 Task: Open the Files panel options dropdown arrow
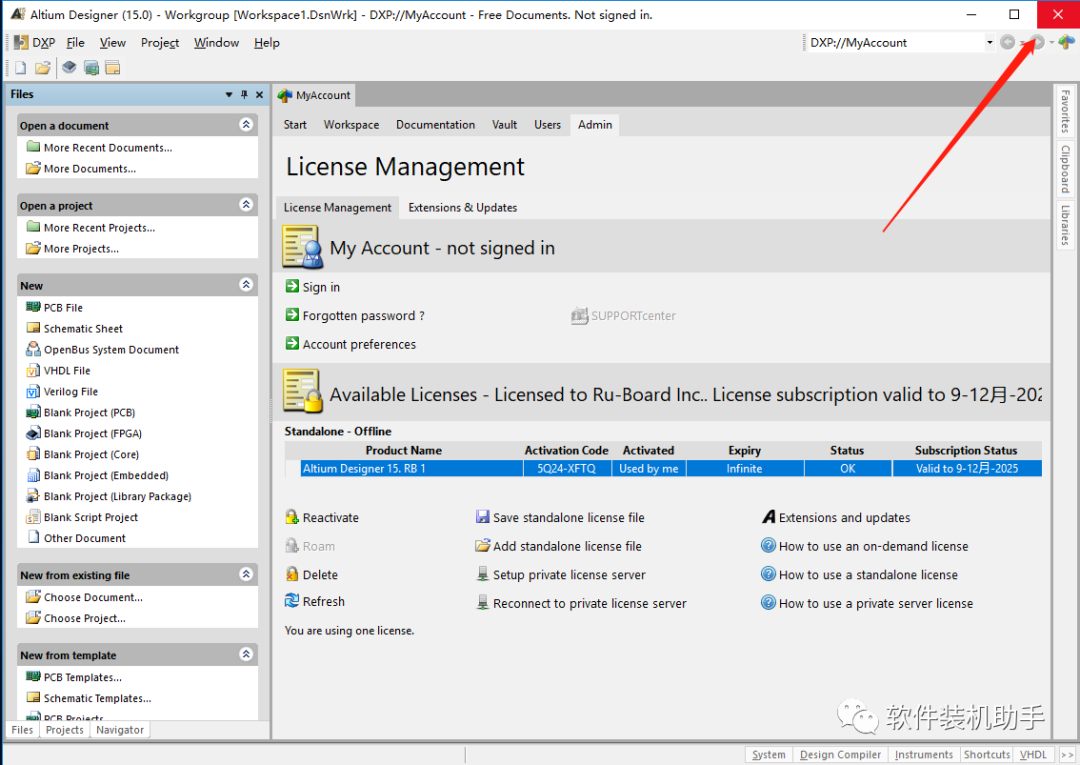point(229,94)
